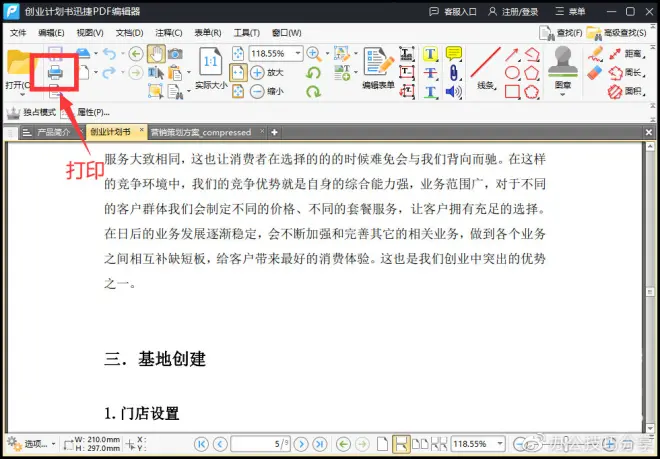660x459 pixels.
Task: Toggle exclusive mode (独占模式)
Action: 31,112
